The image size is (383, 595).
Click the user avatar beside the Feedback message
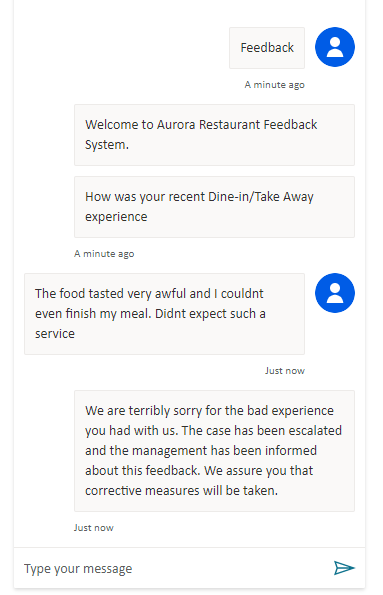[335, 47]
